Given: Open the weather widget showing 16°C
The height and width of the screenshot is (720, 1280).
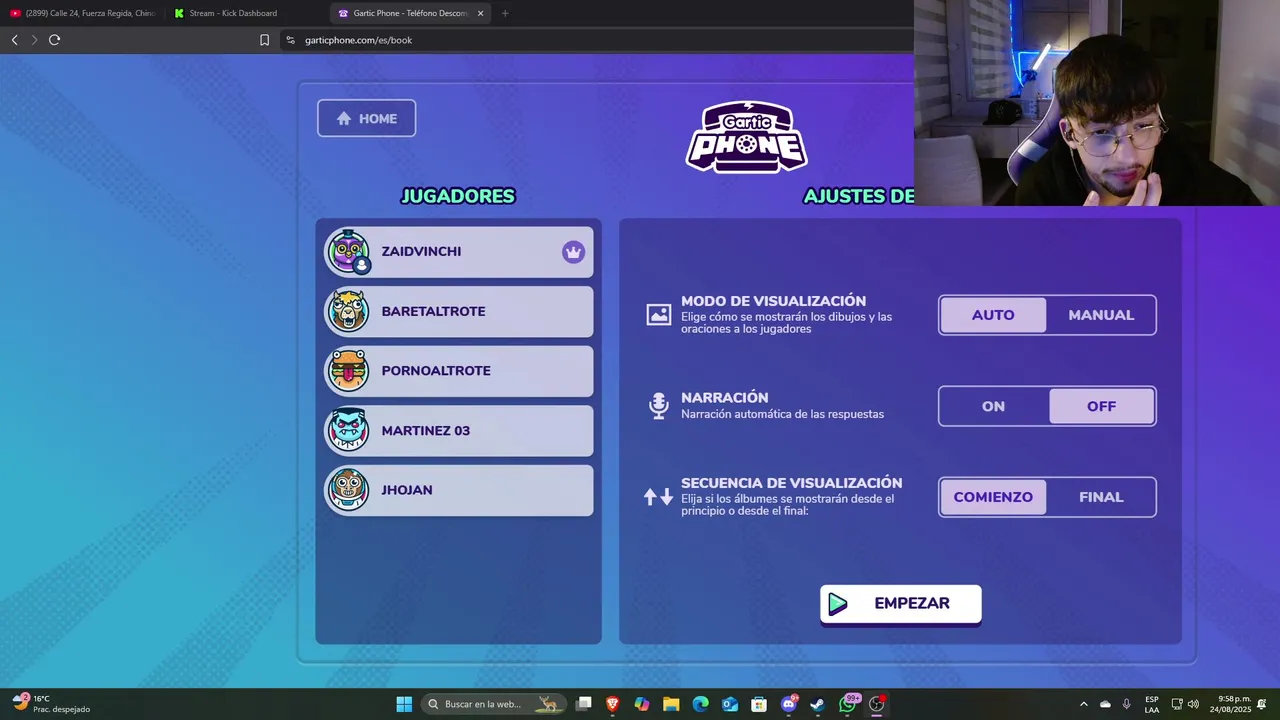Looking at the screenshot, I should pos(50,704).
